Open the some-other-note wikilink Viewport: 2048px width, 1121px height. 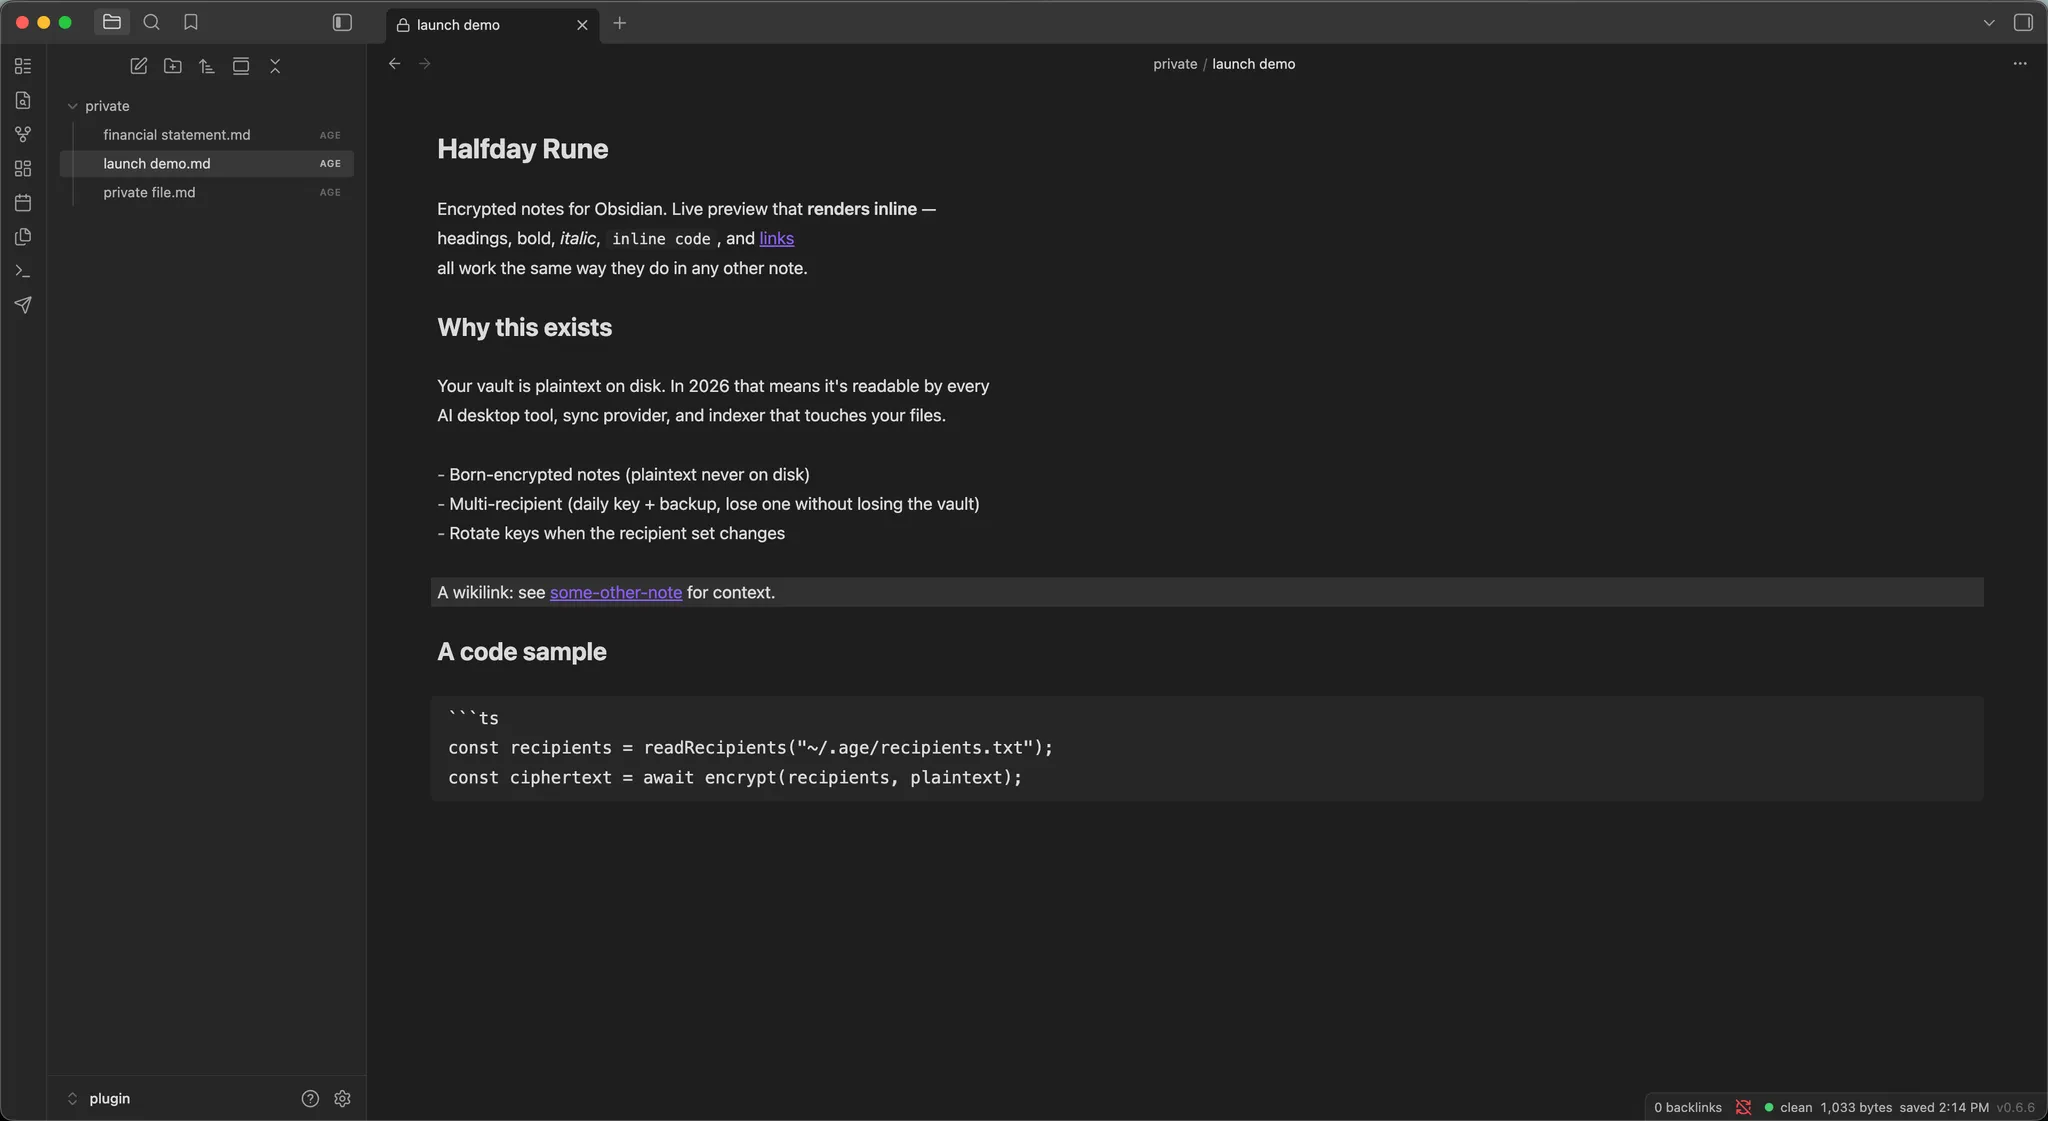tap(616, 593)
